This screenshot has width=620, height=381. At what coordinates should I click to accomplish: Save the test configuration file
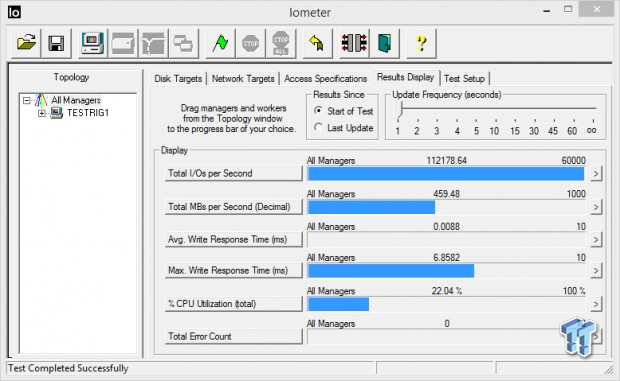tap(57, 43)
